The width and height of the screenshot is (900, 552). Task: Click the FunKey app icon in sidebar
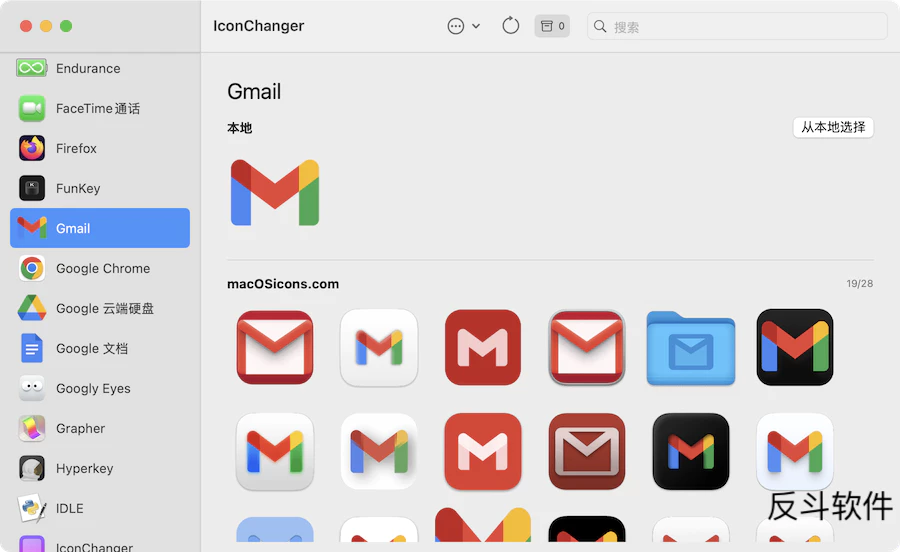coord(32,188)
